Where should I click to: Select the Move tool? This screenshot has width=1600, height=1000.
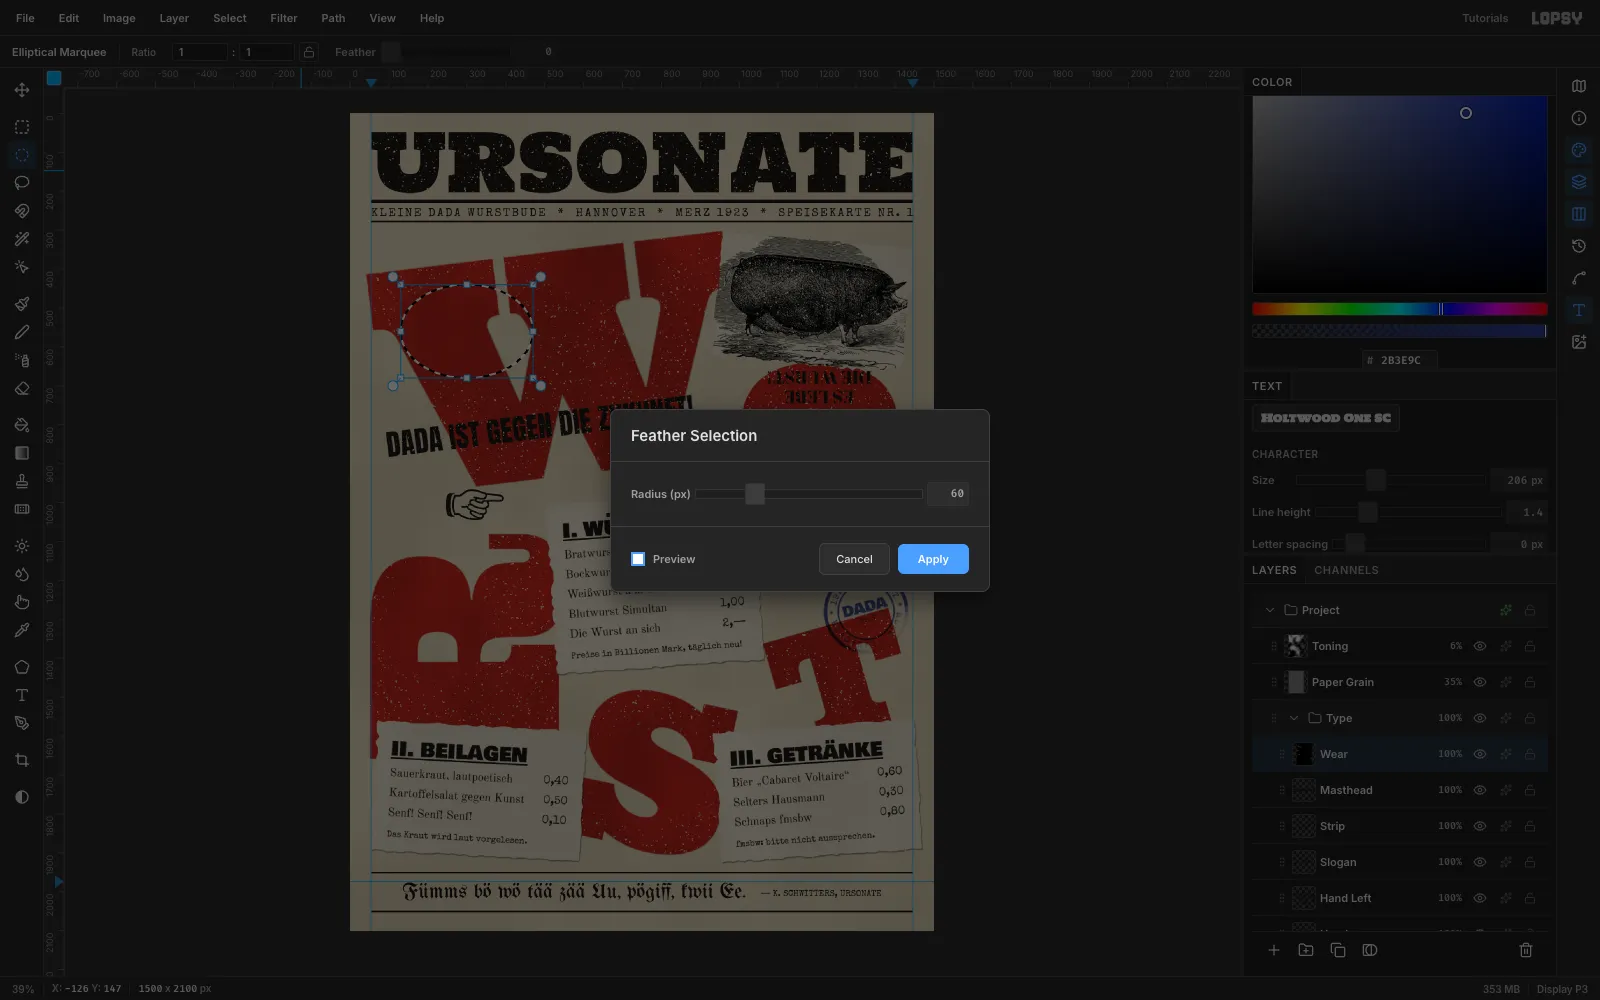[22, 90]
